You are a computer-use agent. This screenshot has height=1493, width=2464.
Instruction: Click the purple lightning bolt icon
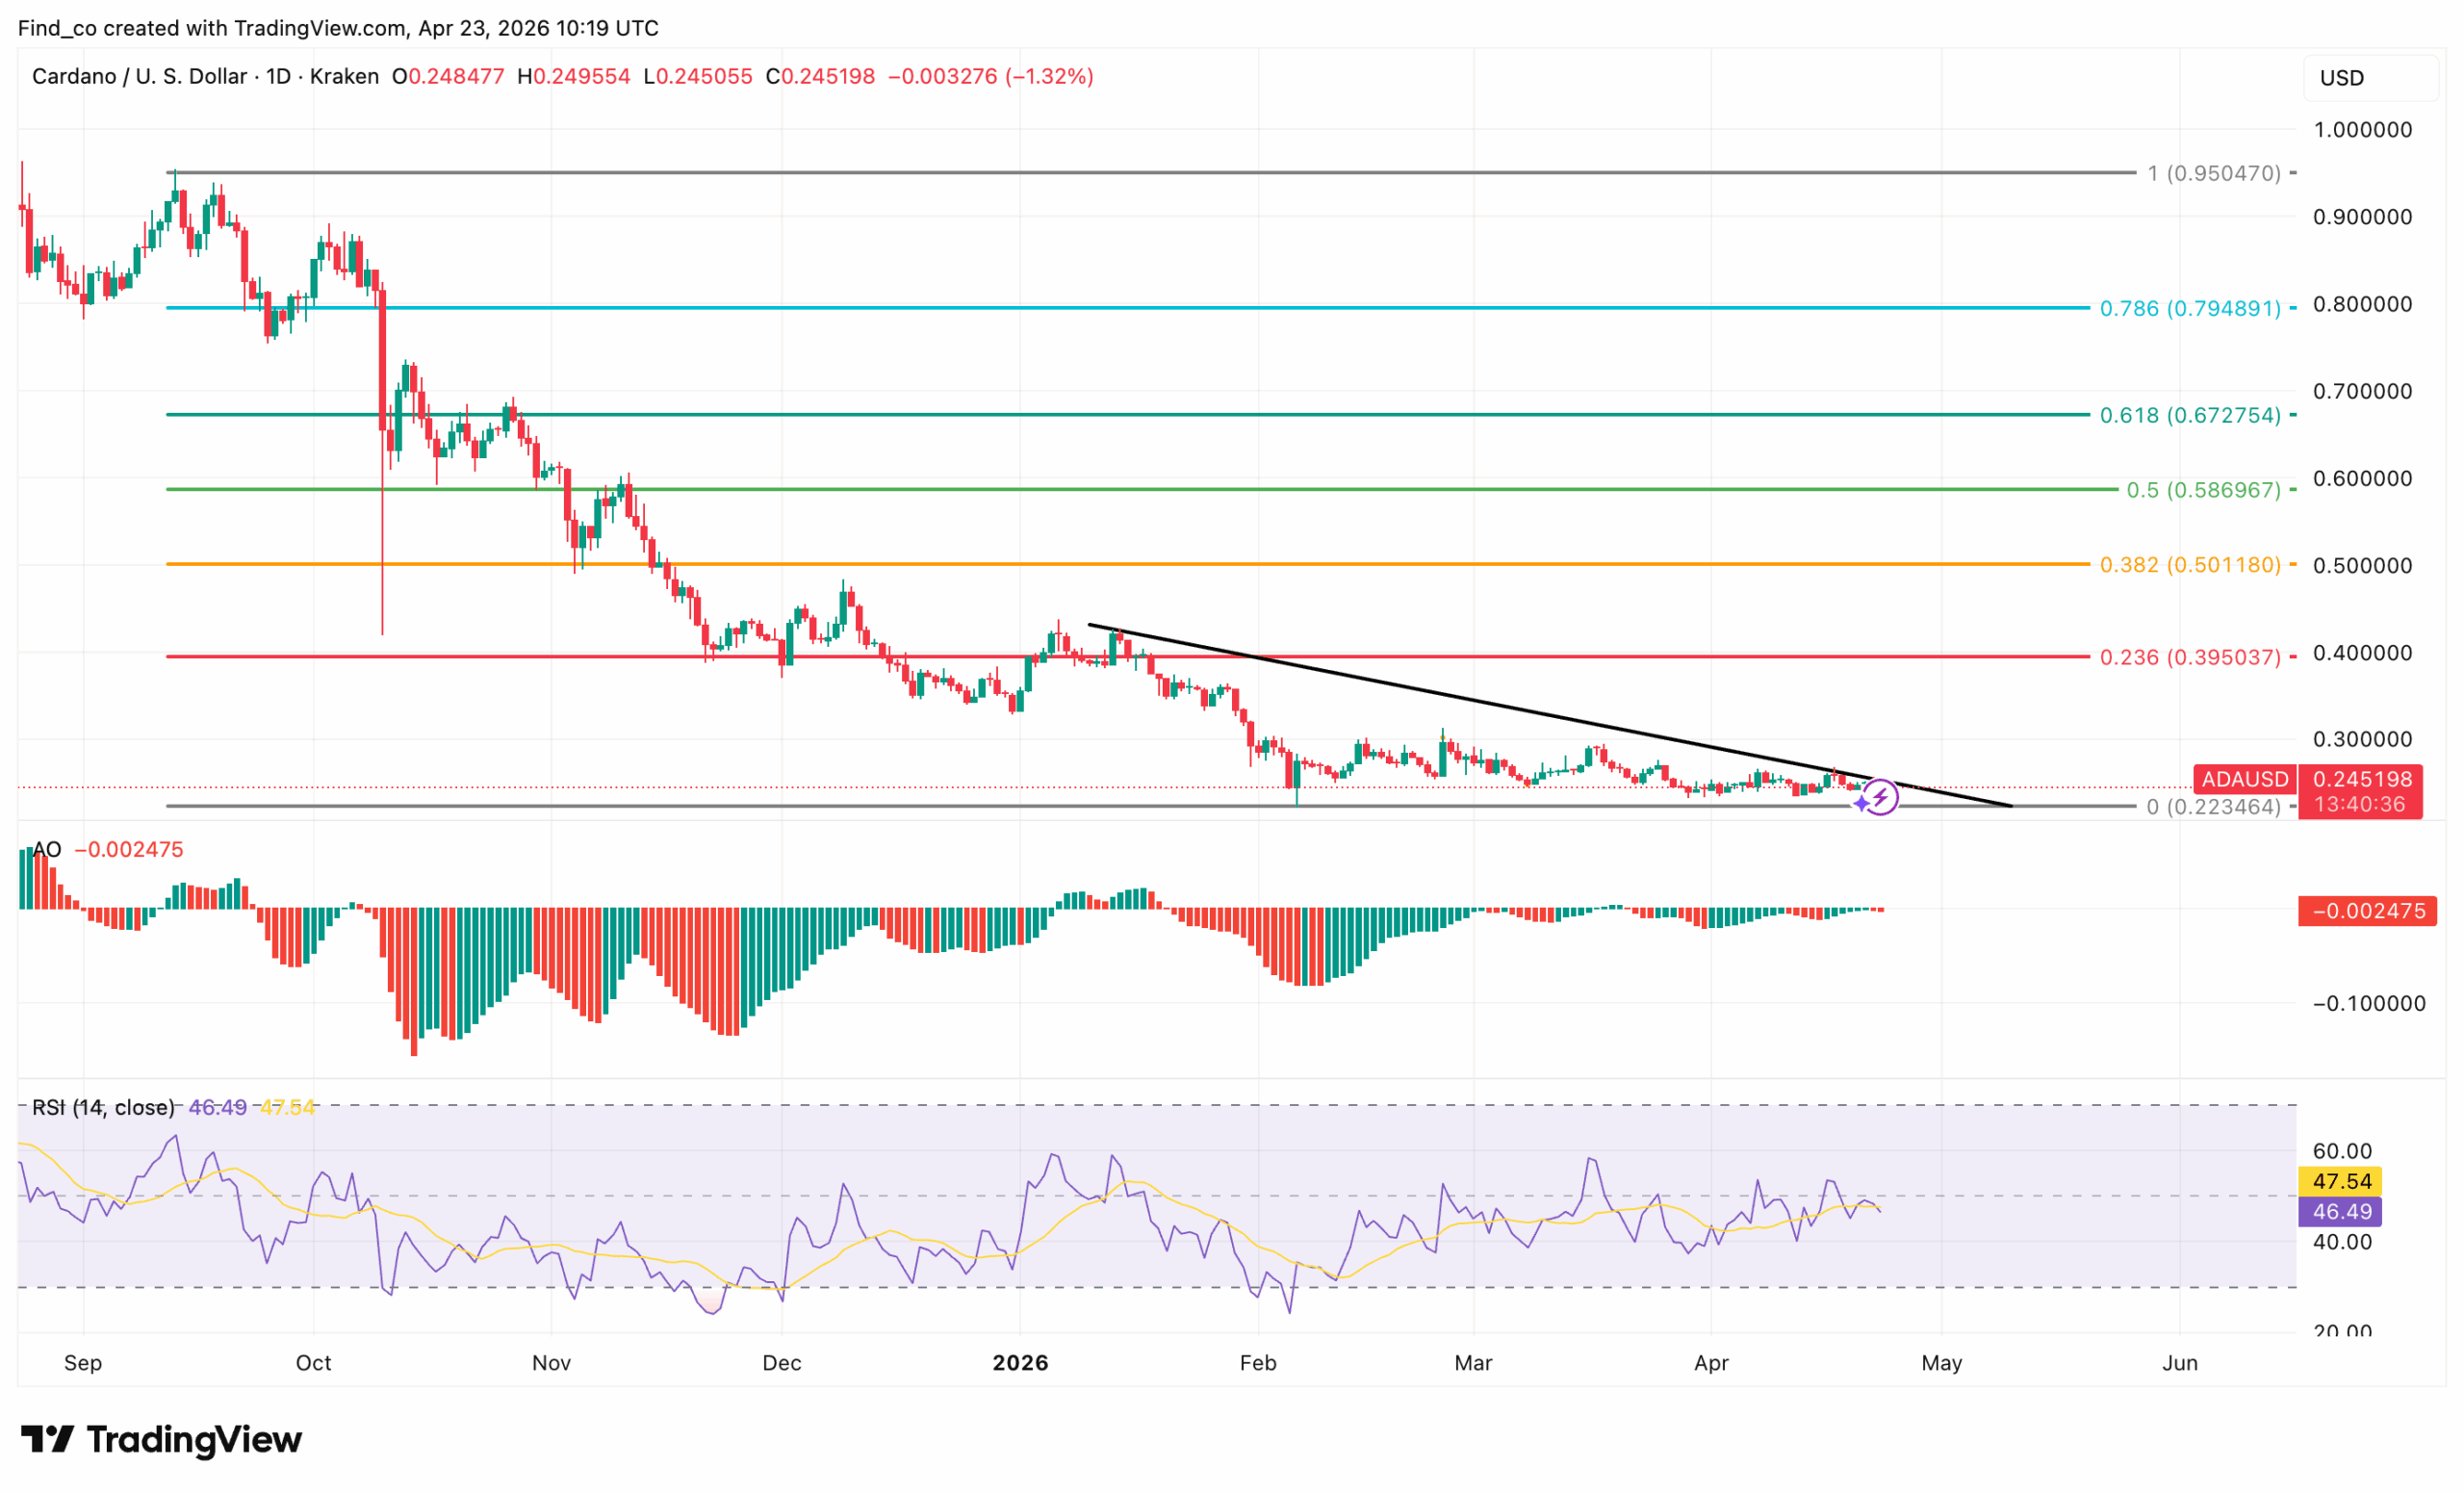1880,797
